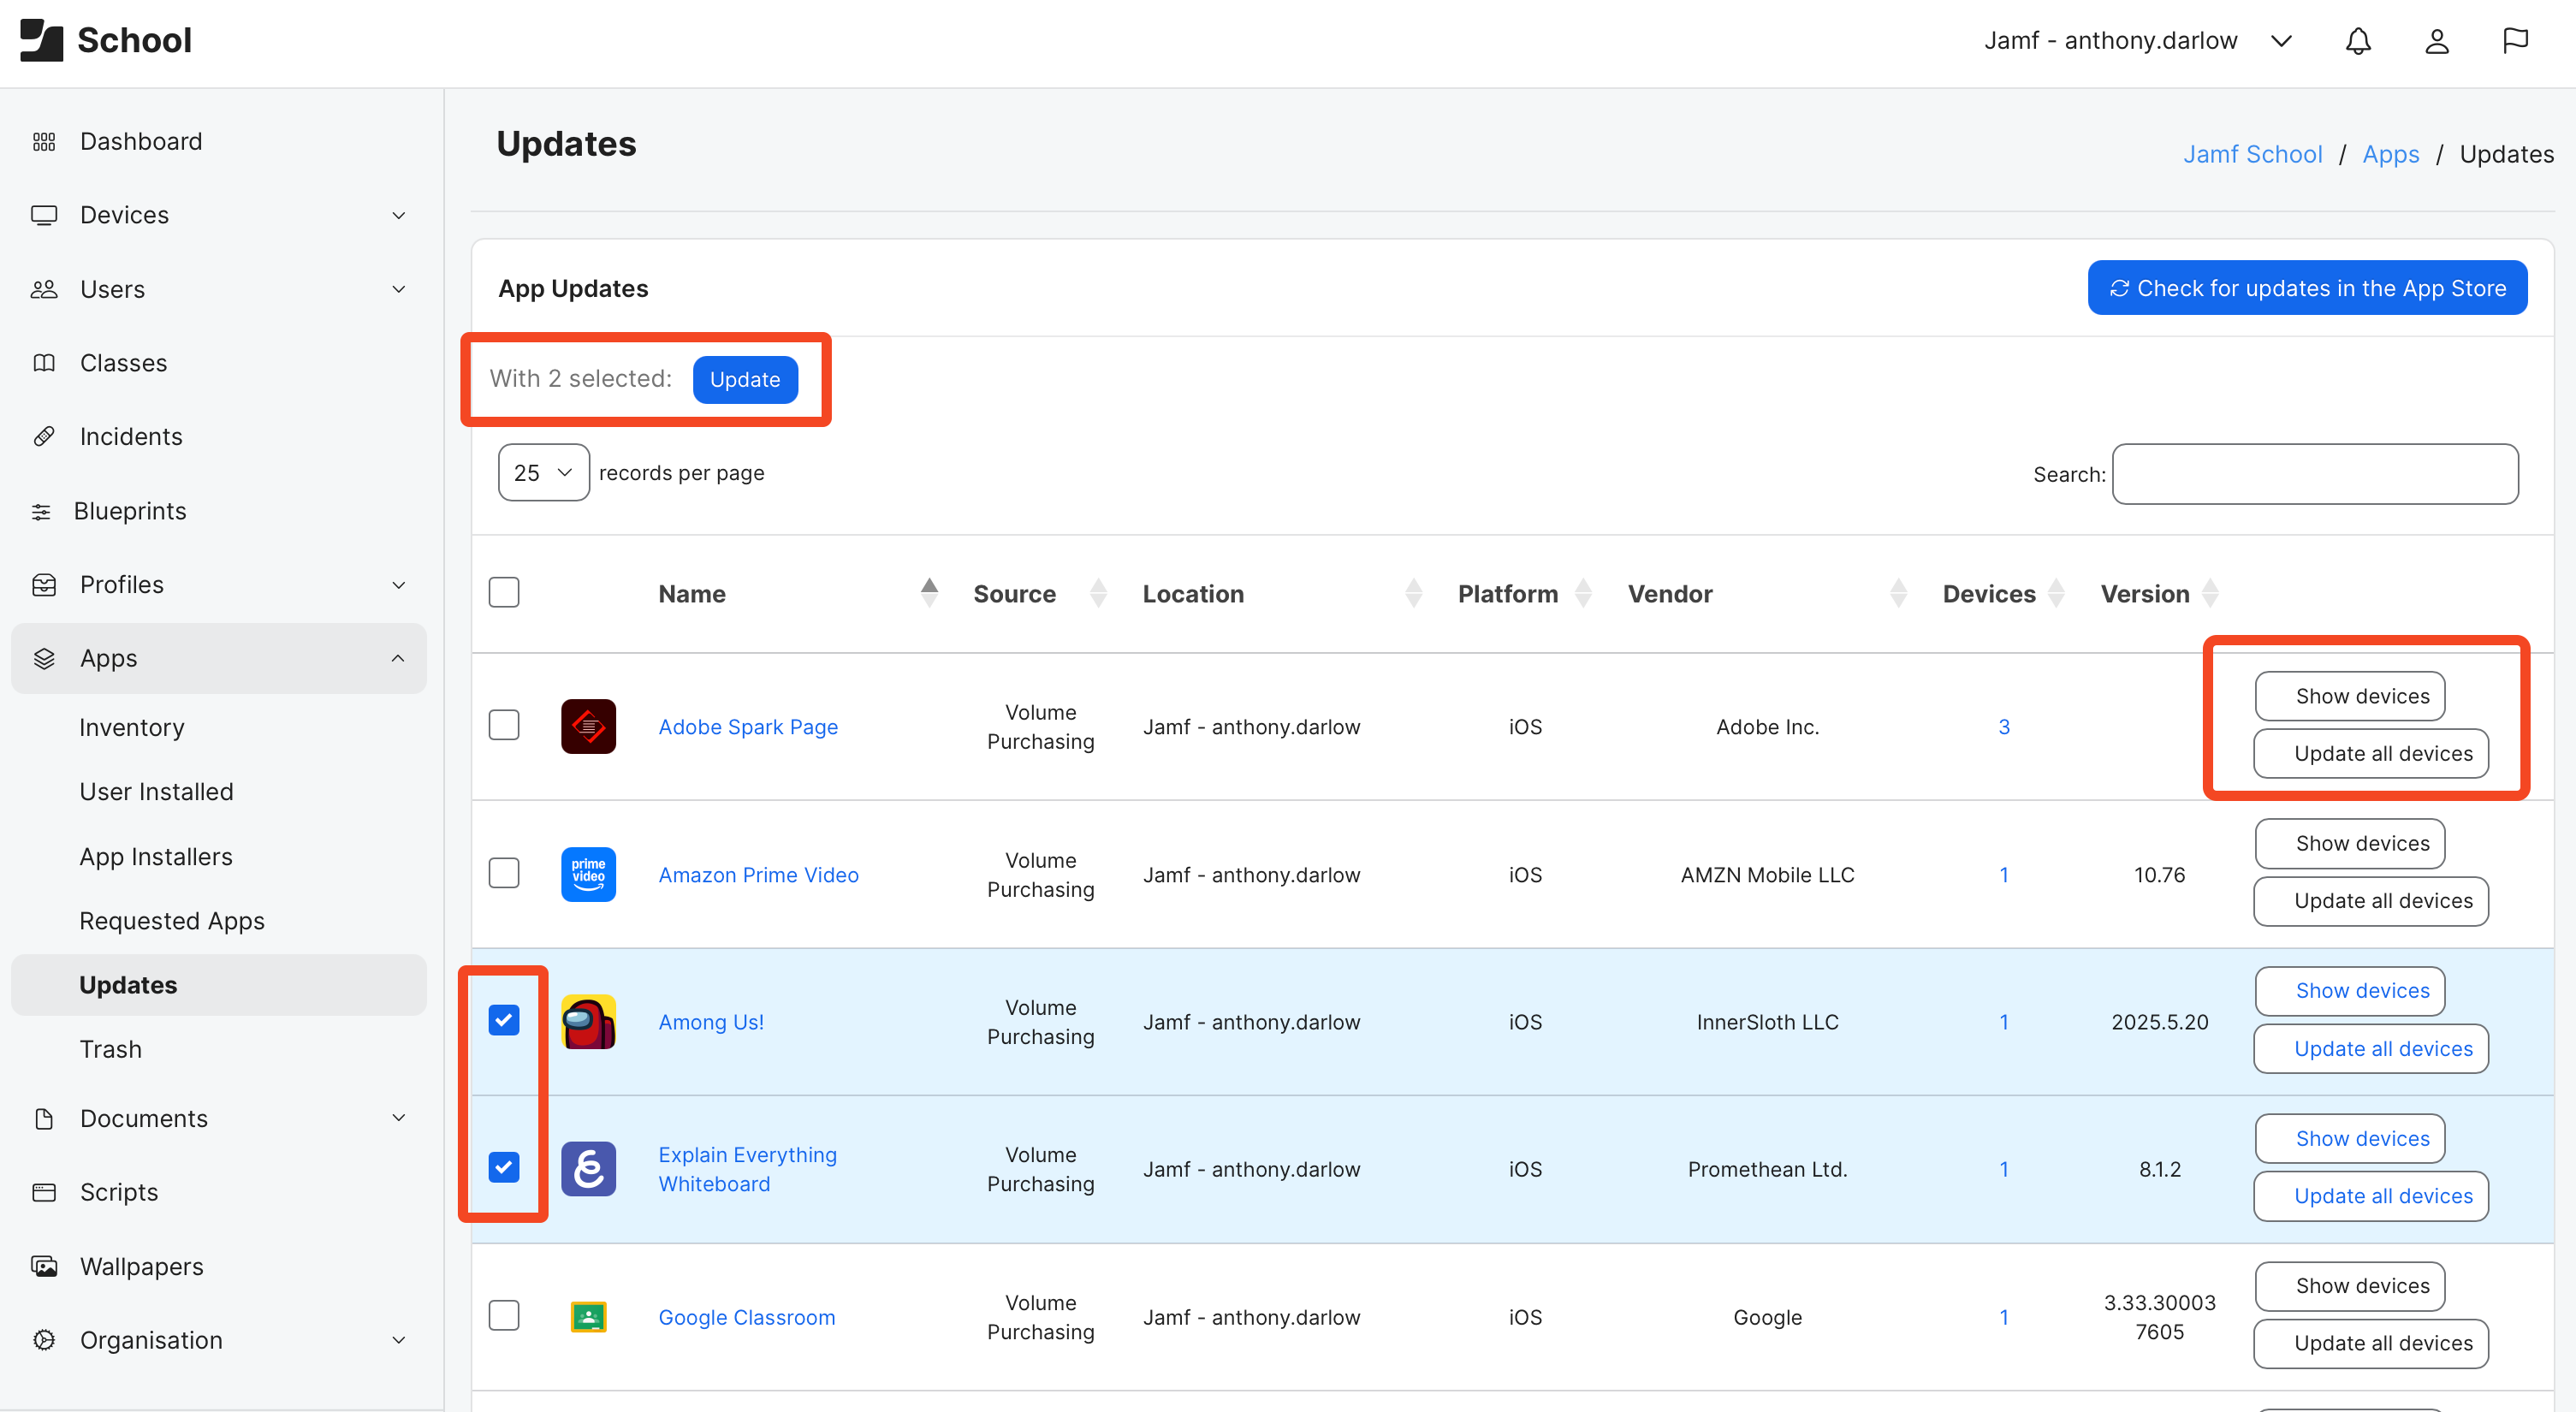Screen dimensions: 2576x1412
Task: Click the Scripts window icon
Action: click(x=44, y=1192)
